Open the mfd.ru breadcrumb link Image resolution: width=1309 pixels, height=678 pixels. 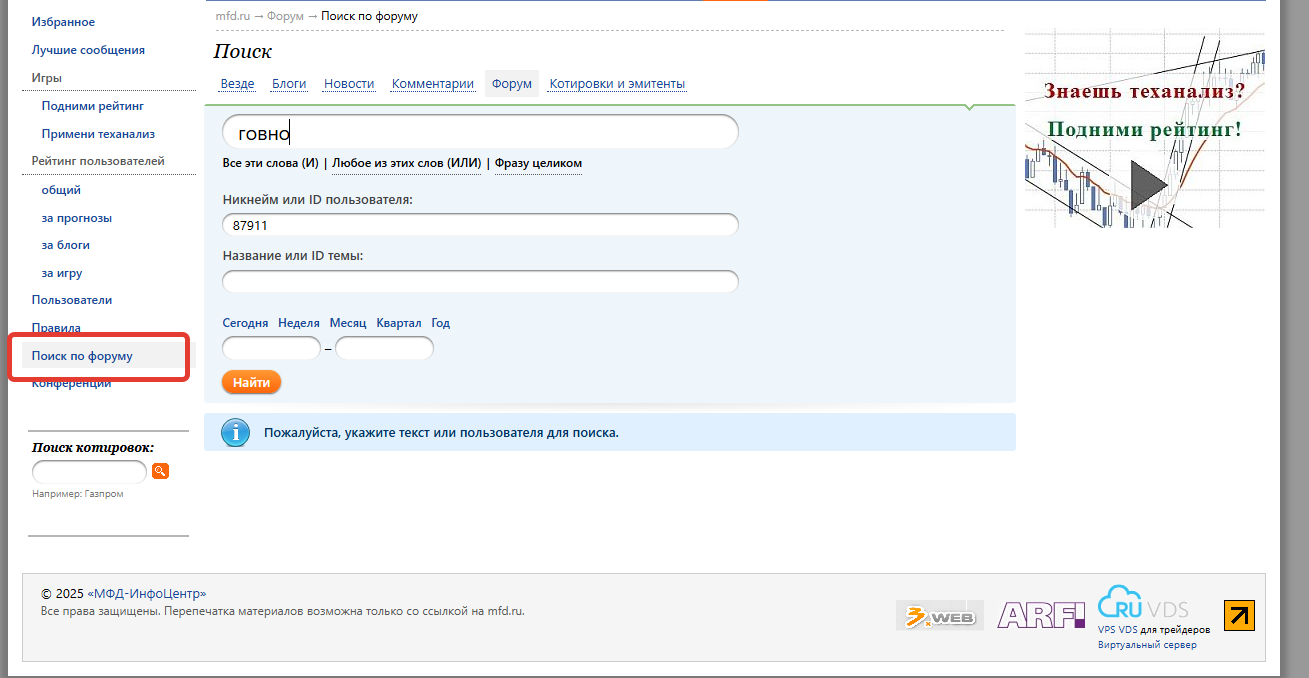[x=233, y=16]
